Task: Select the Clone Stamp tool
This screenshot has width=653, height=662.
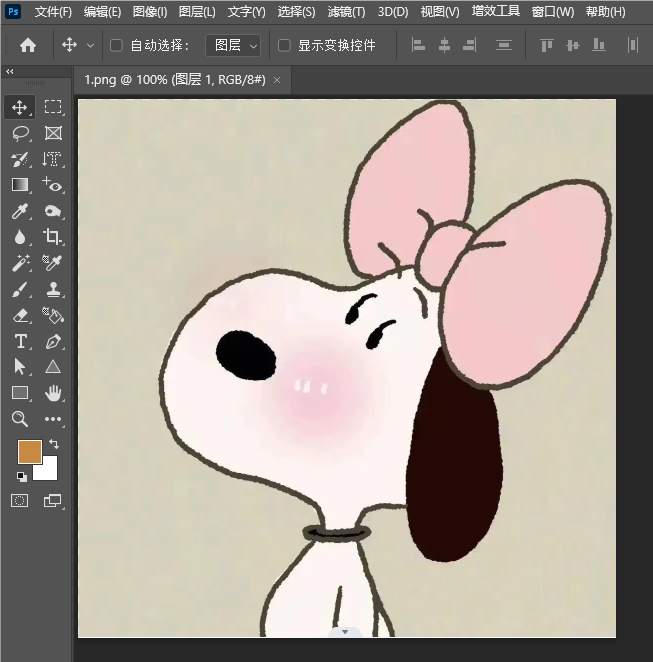Action: [x=53, y=290]
